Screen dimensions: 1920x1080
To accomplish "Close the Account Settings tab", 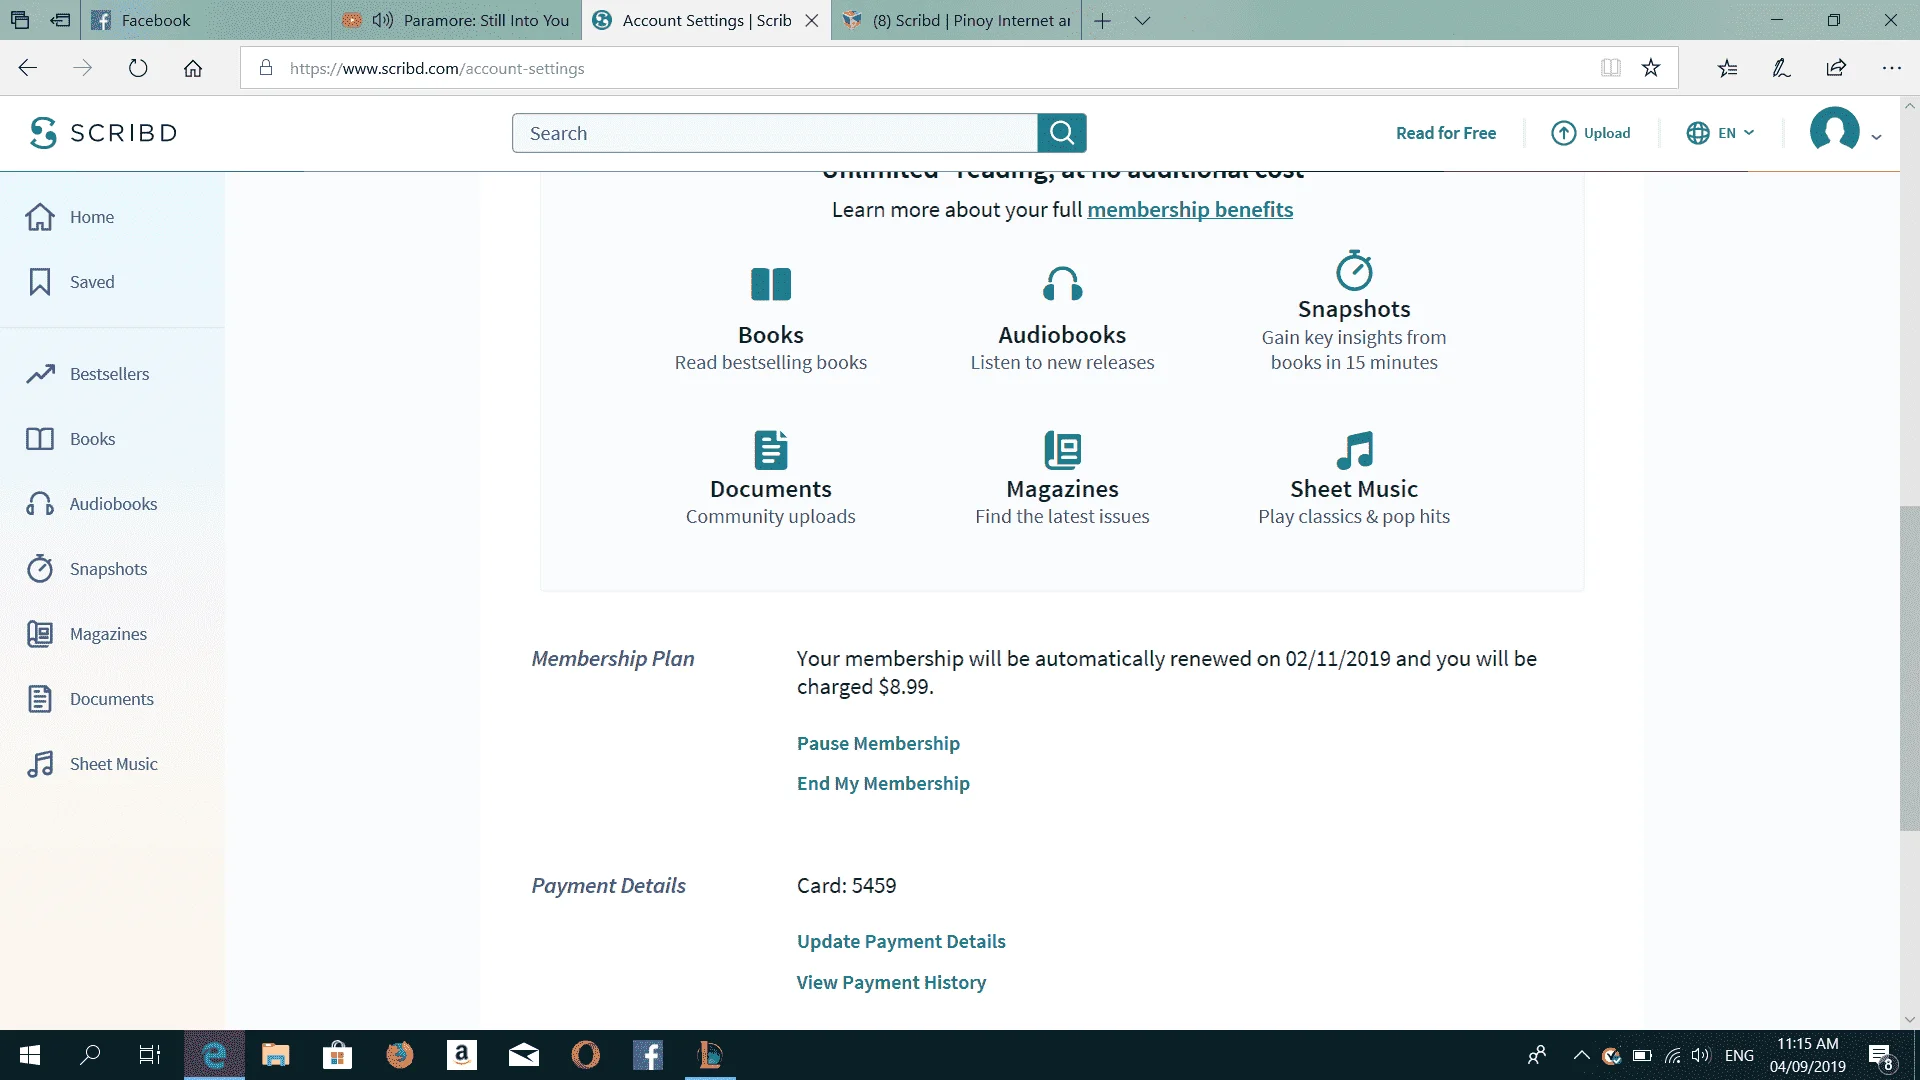I will (x=812, y=20).
